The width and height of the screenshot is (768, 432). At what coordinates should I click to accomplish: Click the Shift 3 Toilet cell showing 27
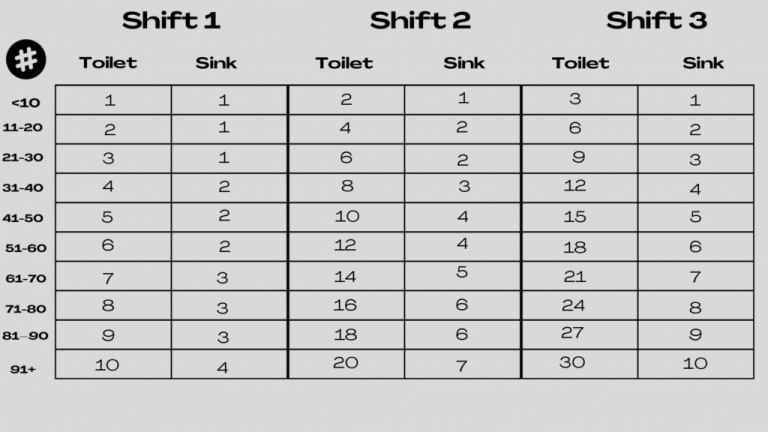tap(573, 333)
